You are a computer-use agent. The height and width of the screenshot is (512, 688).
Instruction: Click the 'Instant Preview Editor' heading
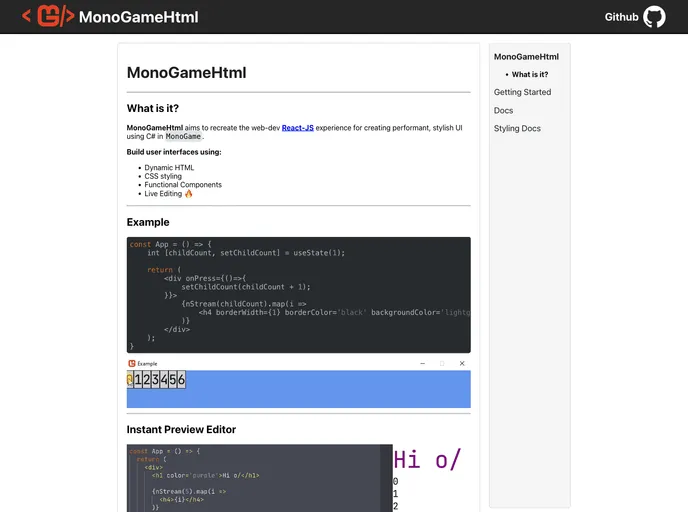coord(181,430)
